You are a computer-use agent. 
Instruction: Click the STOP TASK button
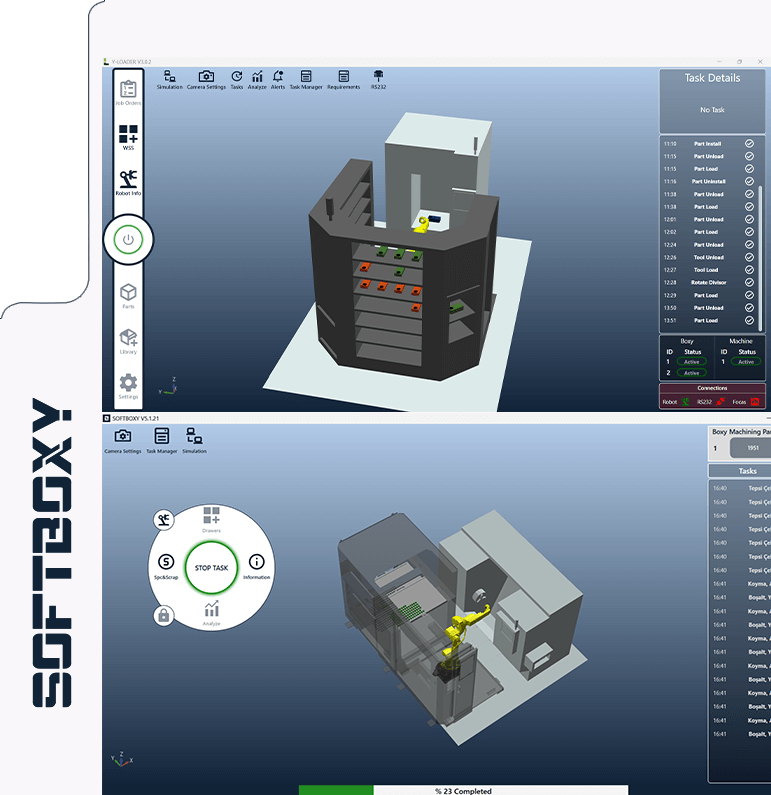tap(211, 567)
